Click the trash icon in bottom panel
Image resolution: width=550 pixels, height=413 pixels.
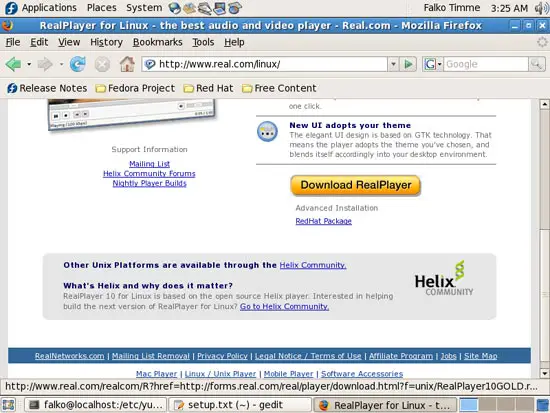click(543, 405)
